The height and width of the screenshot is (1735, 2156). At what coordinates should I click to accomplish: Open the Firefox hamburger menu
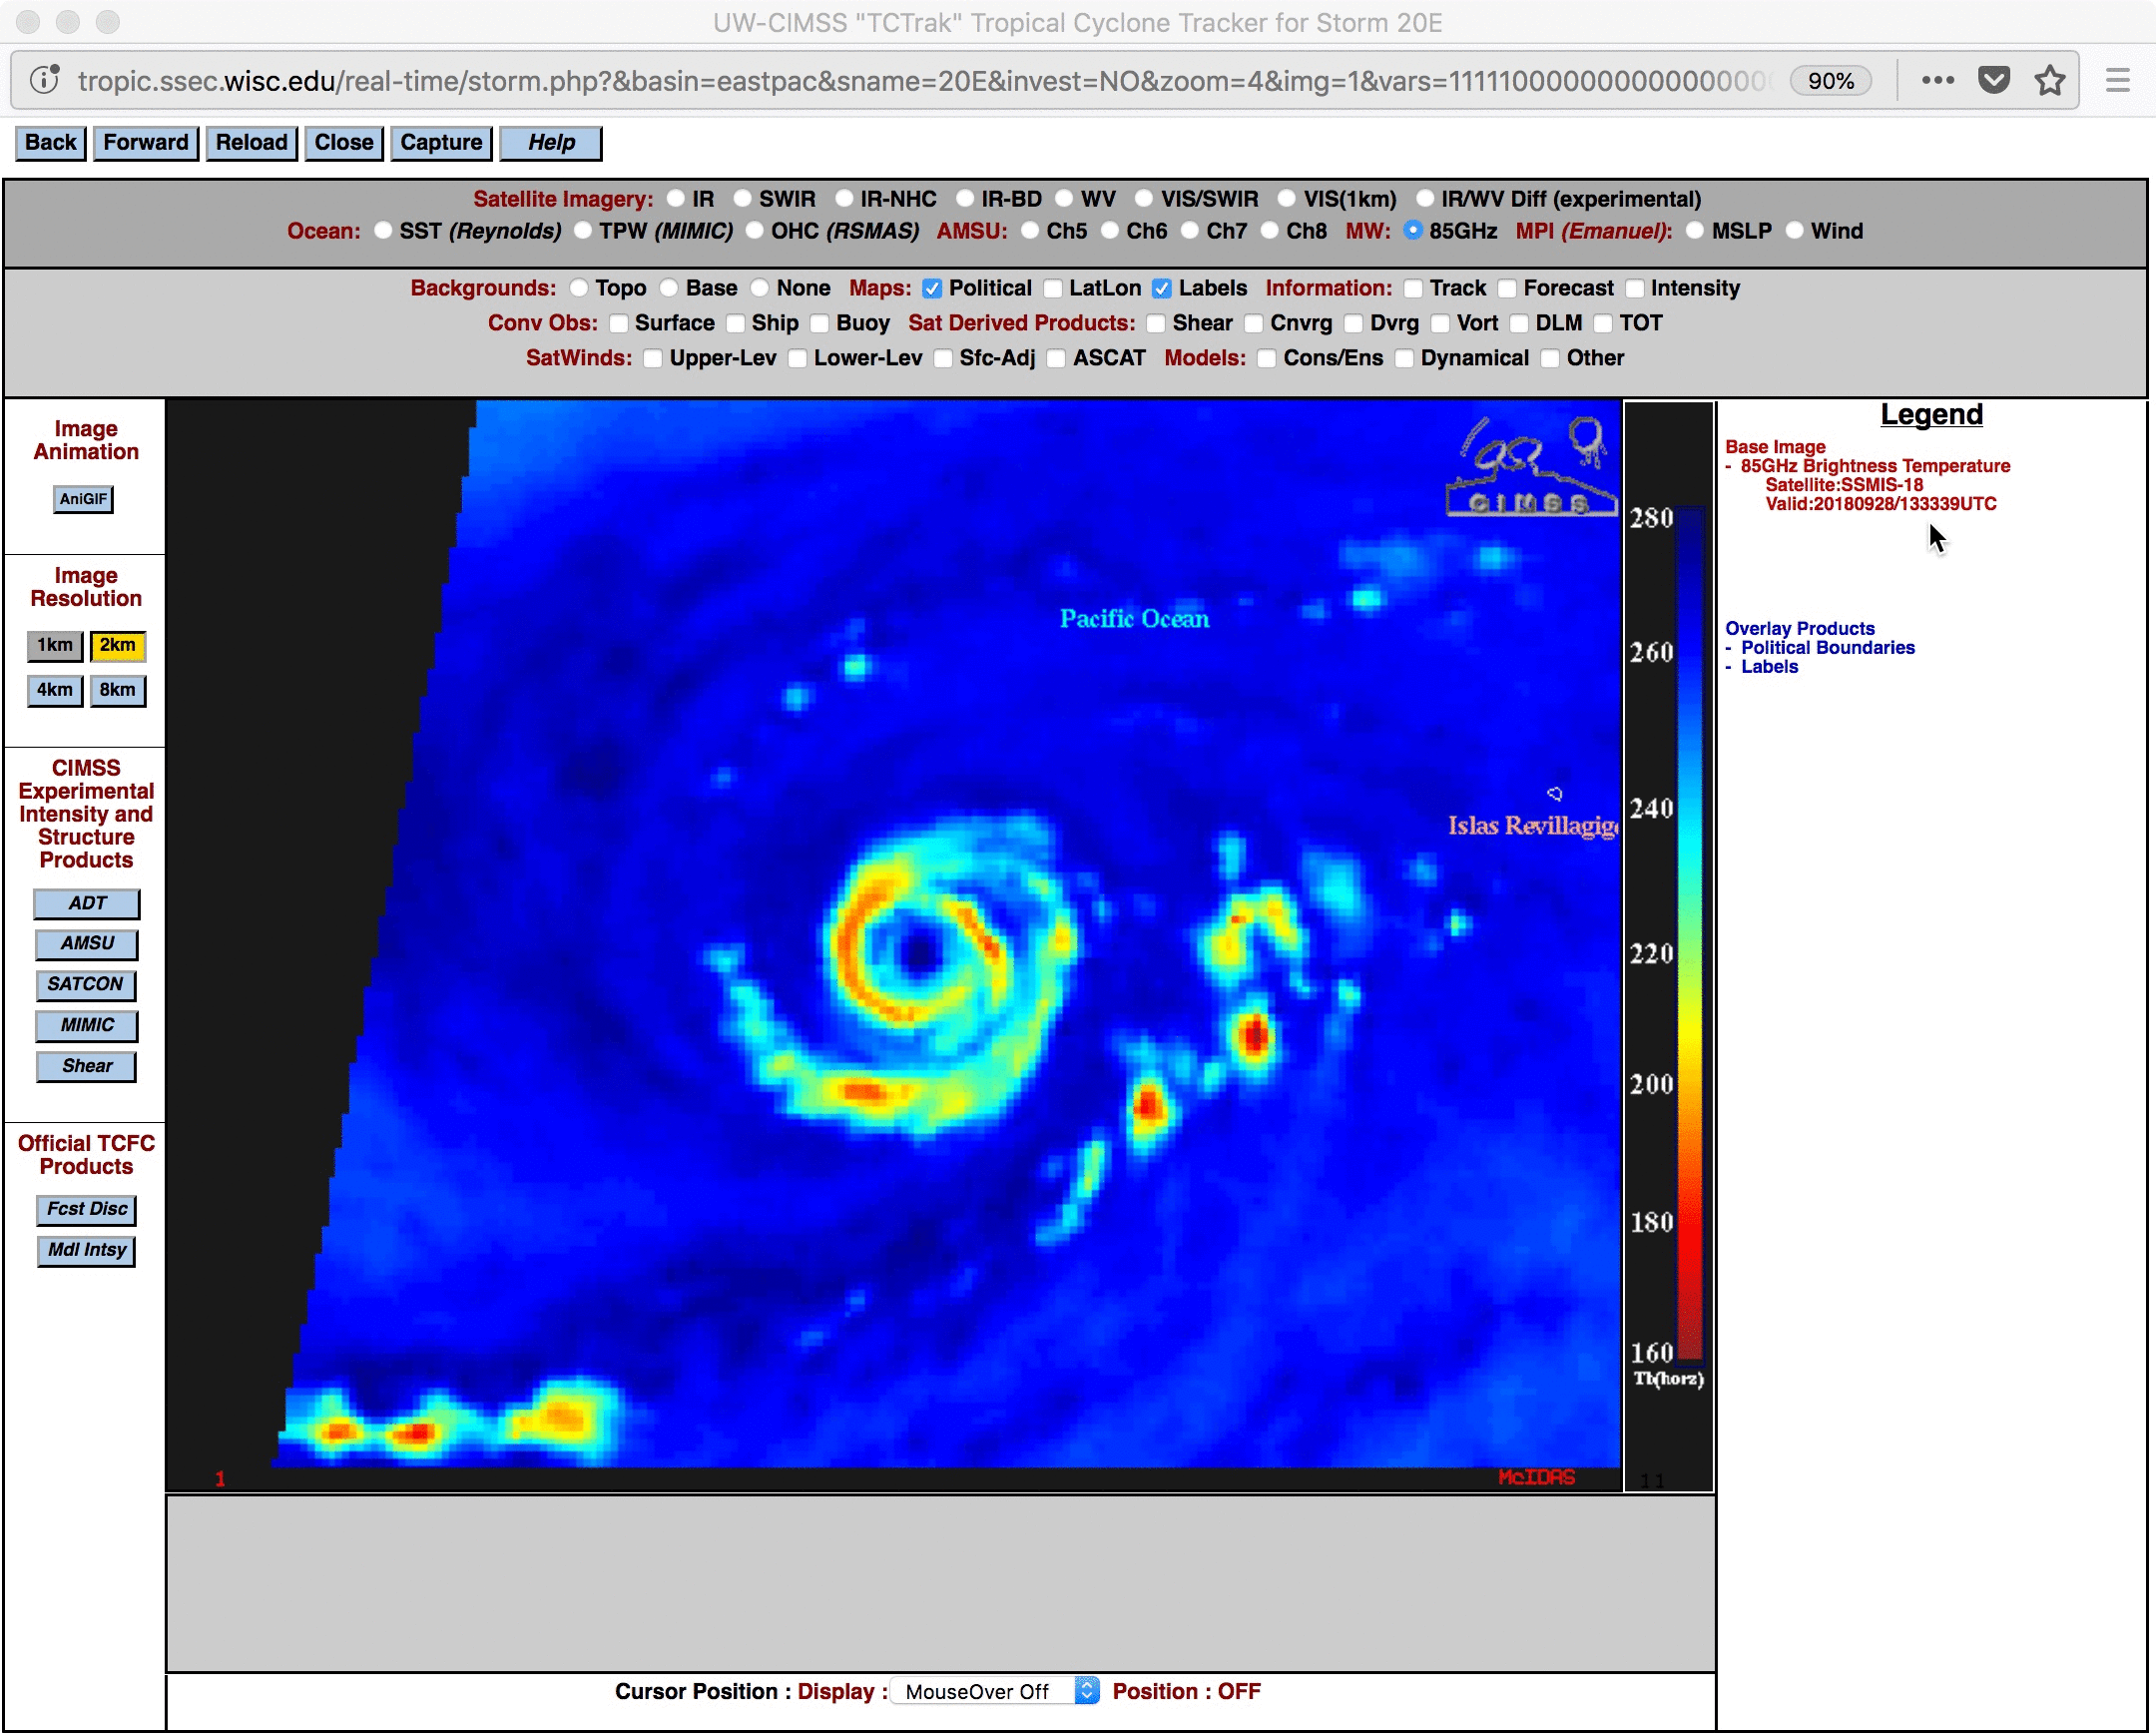pyautogui.click(x=2117, y=80)
